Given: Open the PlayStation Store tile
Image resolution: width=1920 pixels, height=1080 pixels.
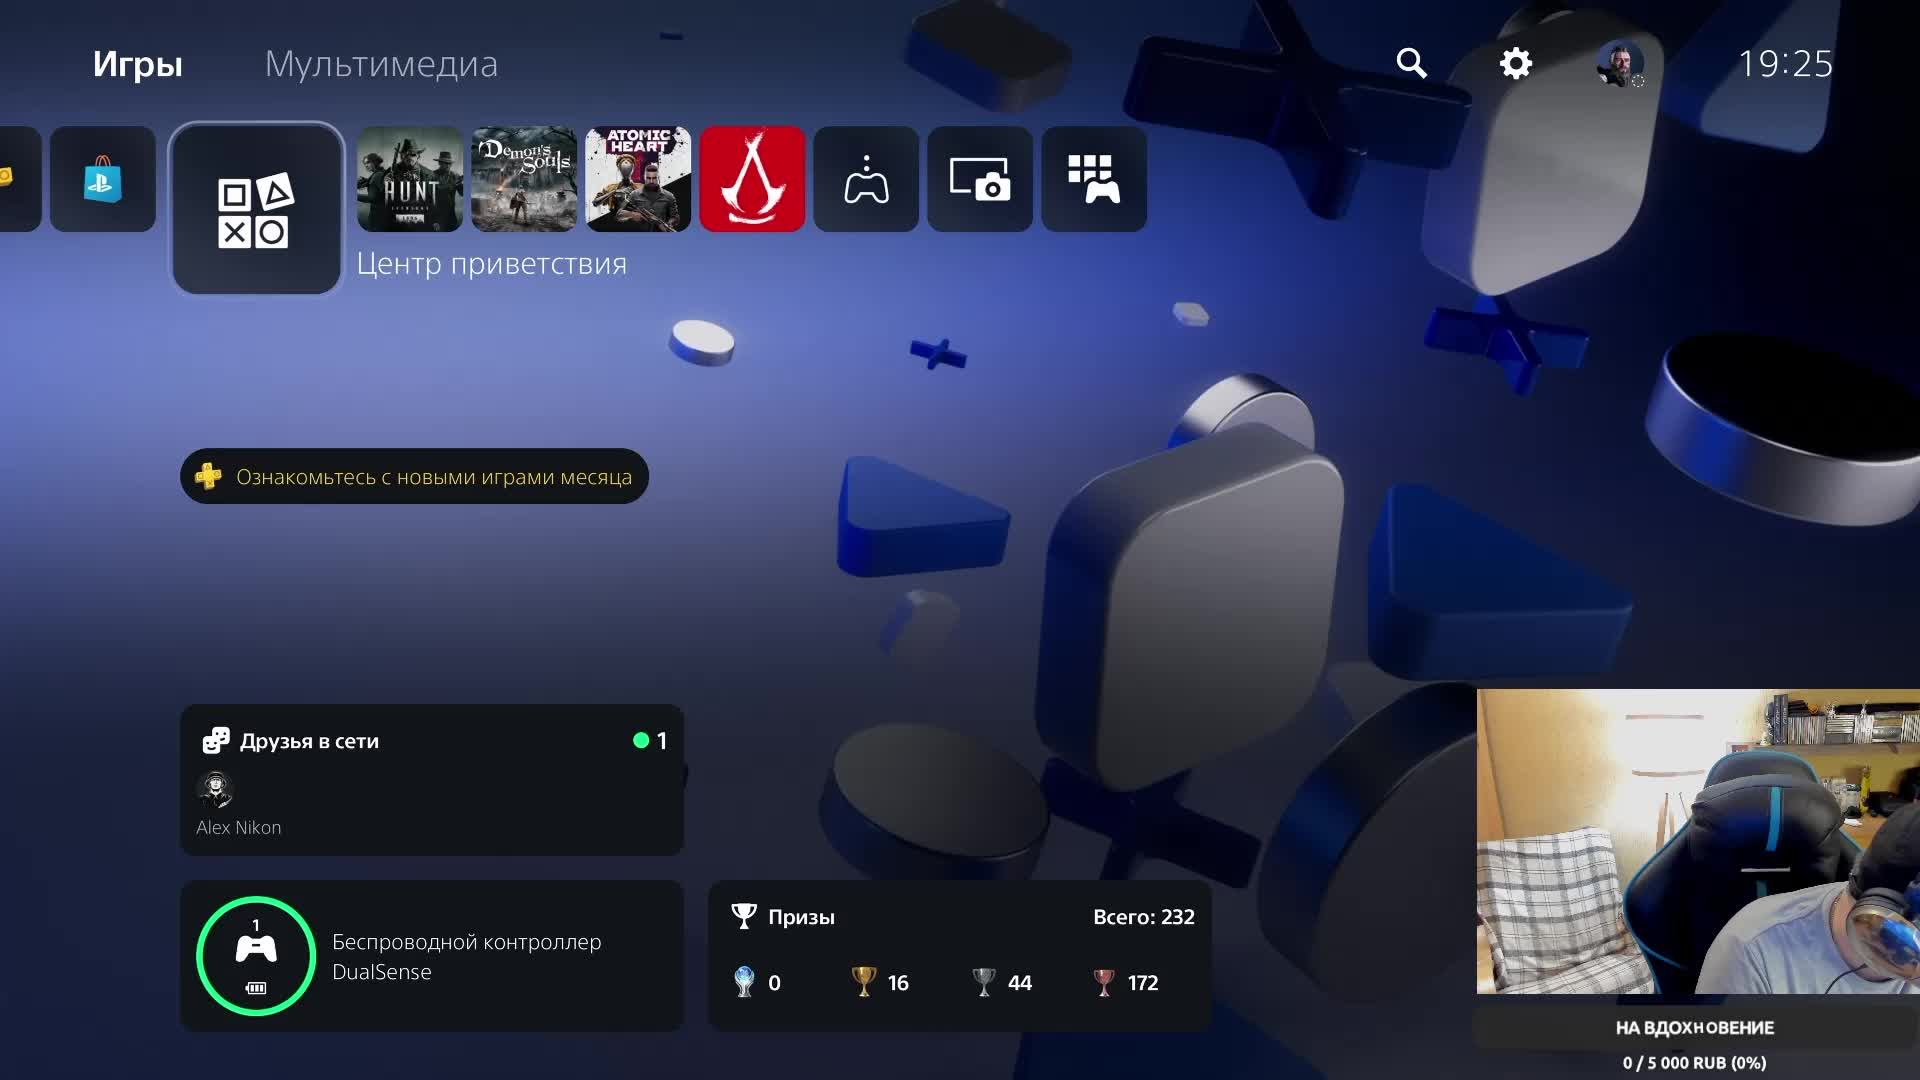Looking at the screenshot, I should click(103, 180).
